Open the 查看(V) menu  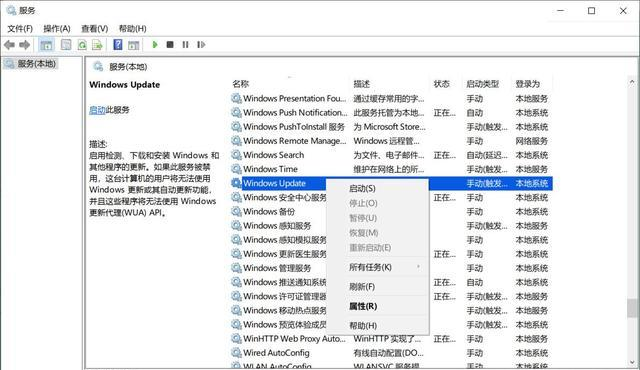tap(94, 29)
